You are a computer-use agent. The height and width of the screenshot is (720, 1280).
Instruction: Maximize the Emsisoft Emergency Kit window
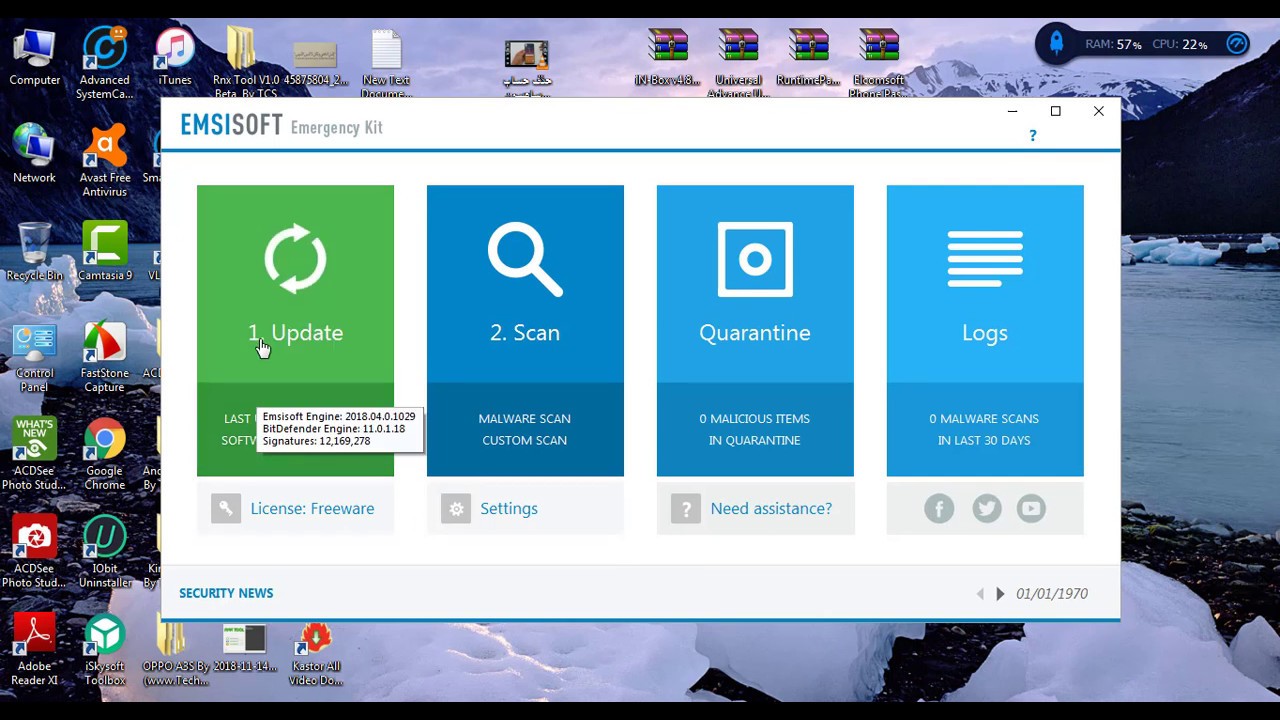pyautogui.click(x=1055, y=111)
